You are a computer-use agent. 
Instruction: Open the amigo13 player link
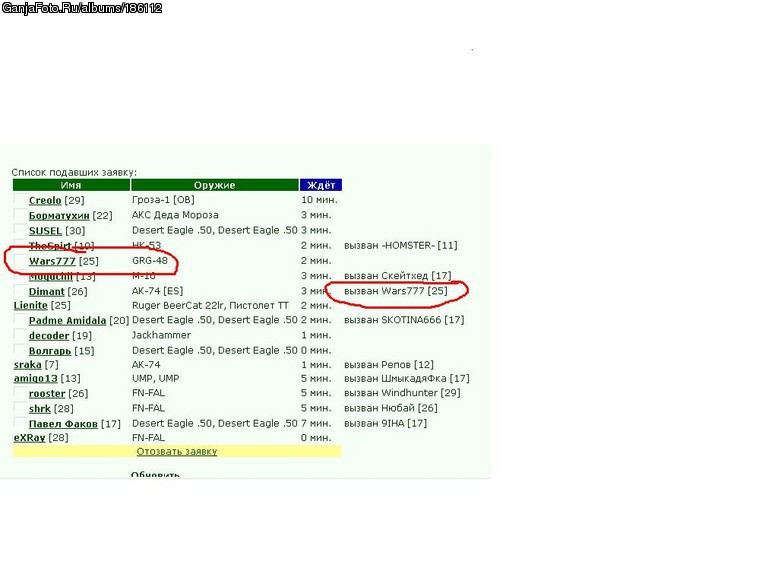(35, 379)
